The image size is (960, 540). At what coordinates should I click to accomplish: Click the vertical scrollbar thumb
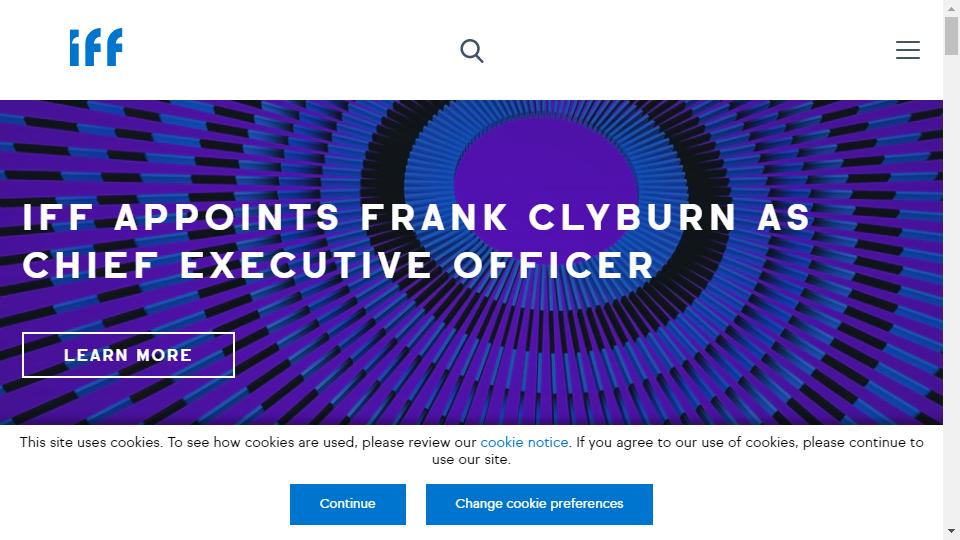[951, 37]
